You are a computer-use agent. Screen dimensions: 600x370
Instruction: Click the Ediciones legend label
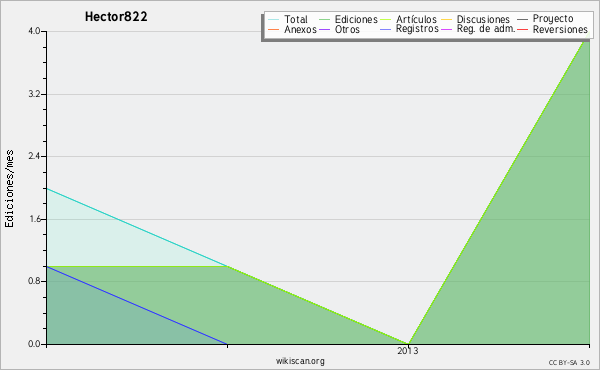coord(356,19)
